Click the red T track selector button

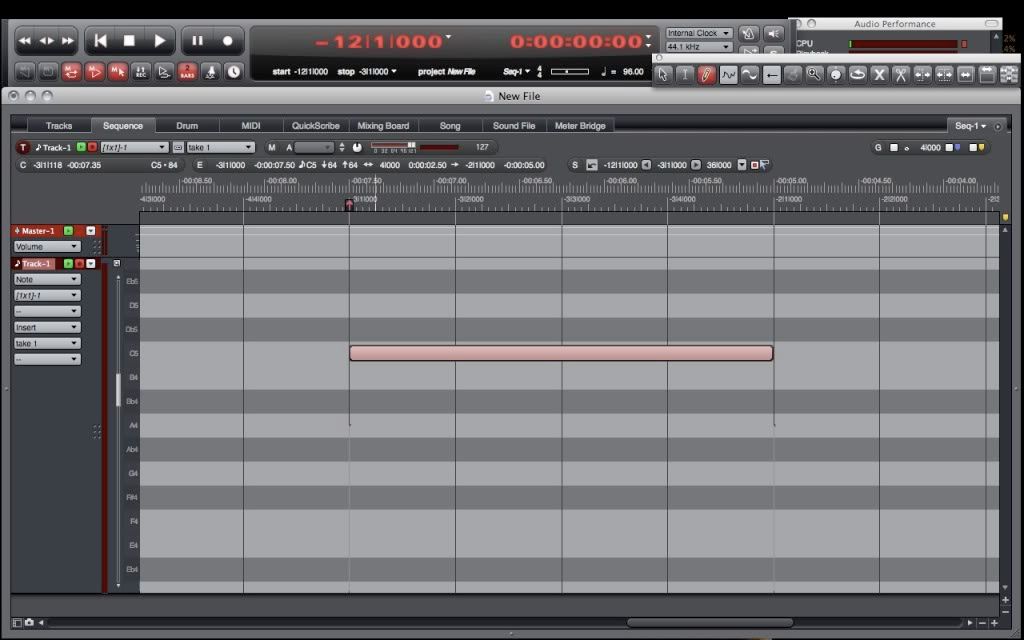23,148
